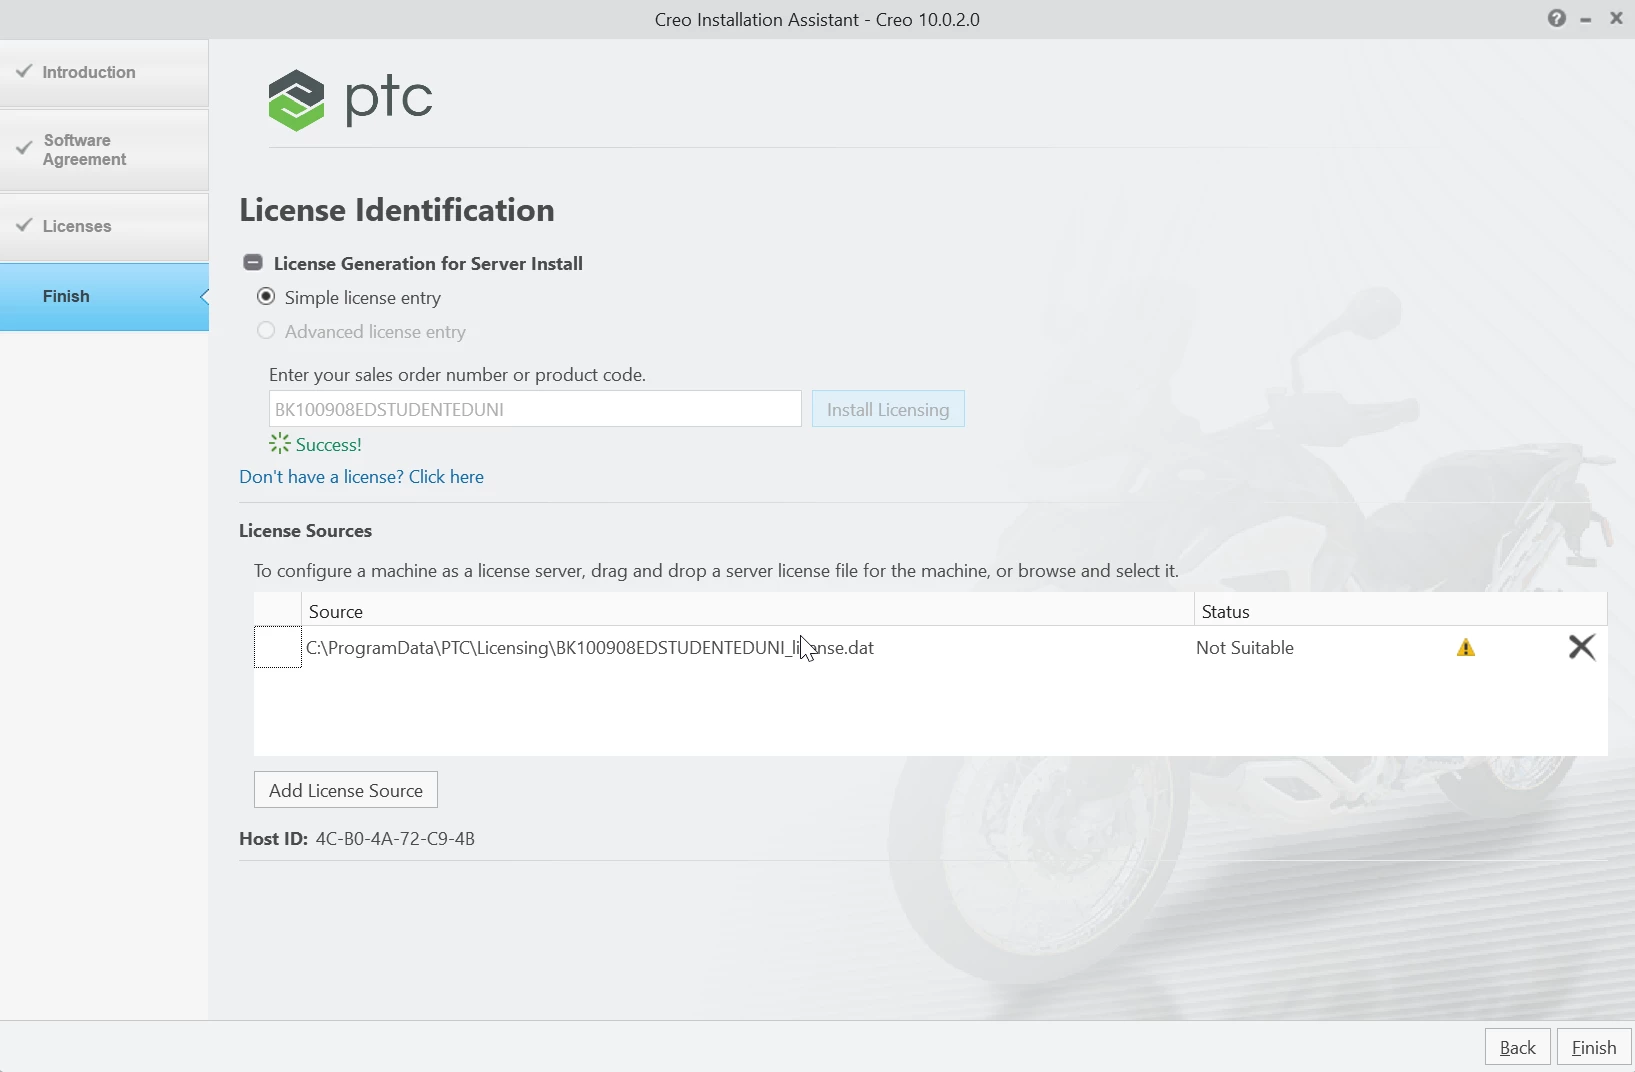
Task: Go to the Introduction step
Action: 104,73
